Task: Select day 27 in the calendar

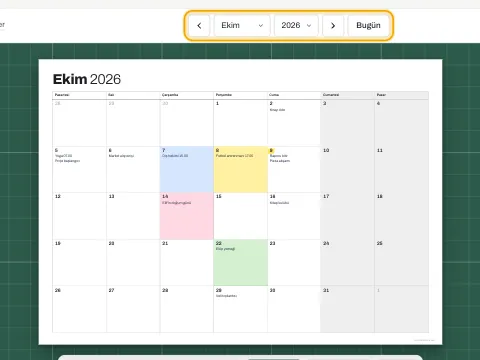Action: point(133,309)
